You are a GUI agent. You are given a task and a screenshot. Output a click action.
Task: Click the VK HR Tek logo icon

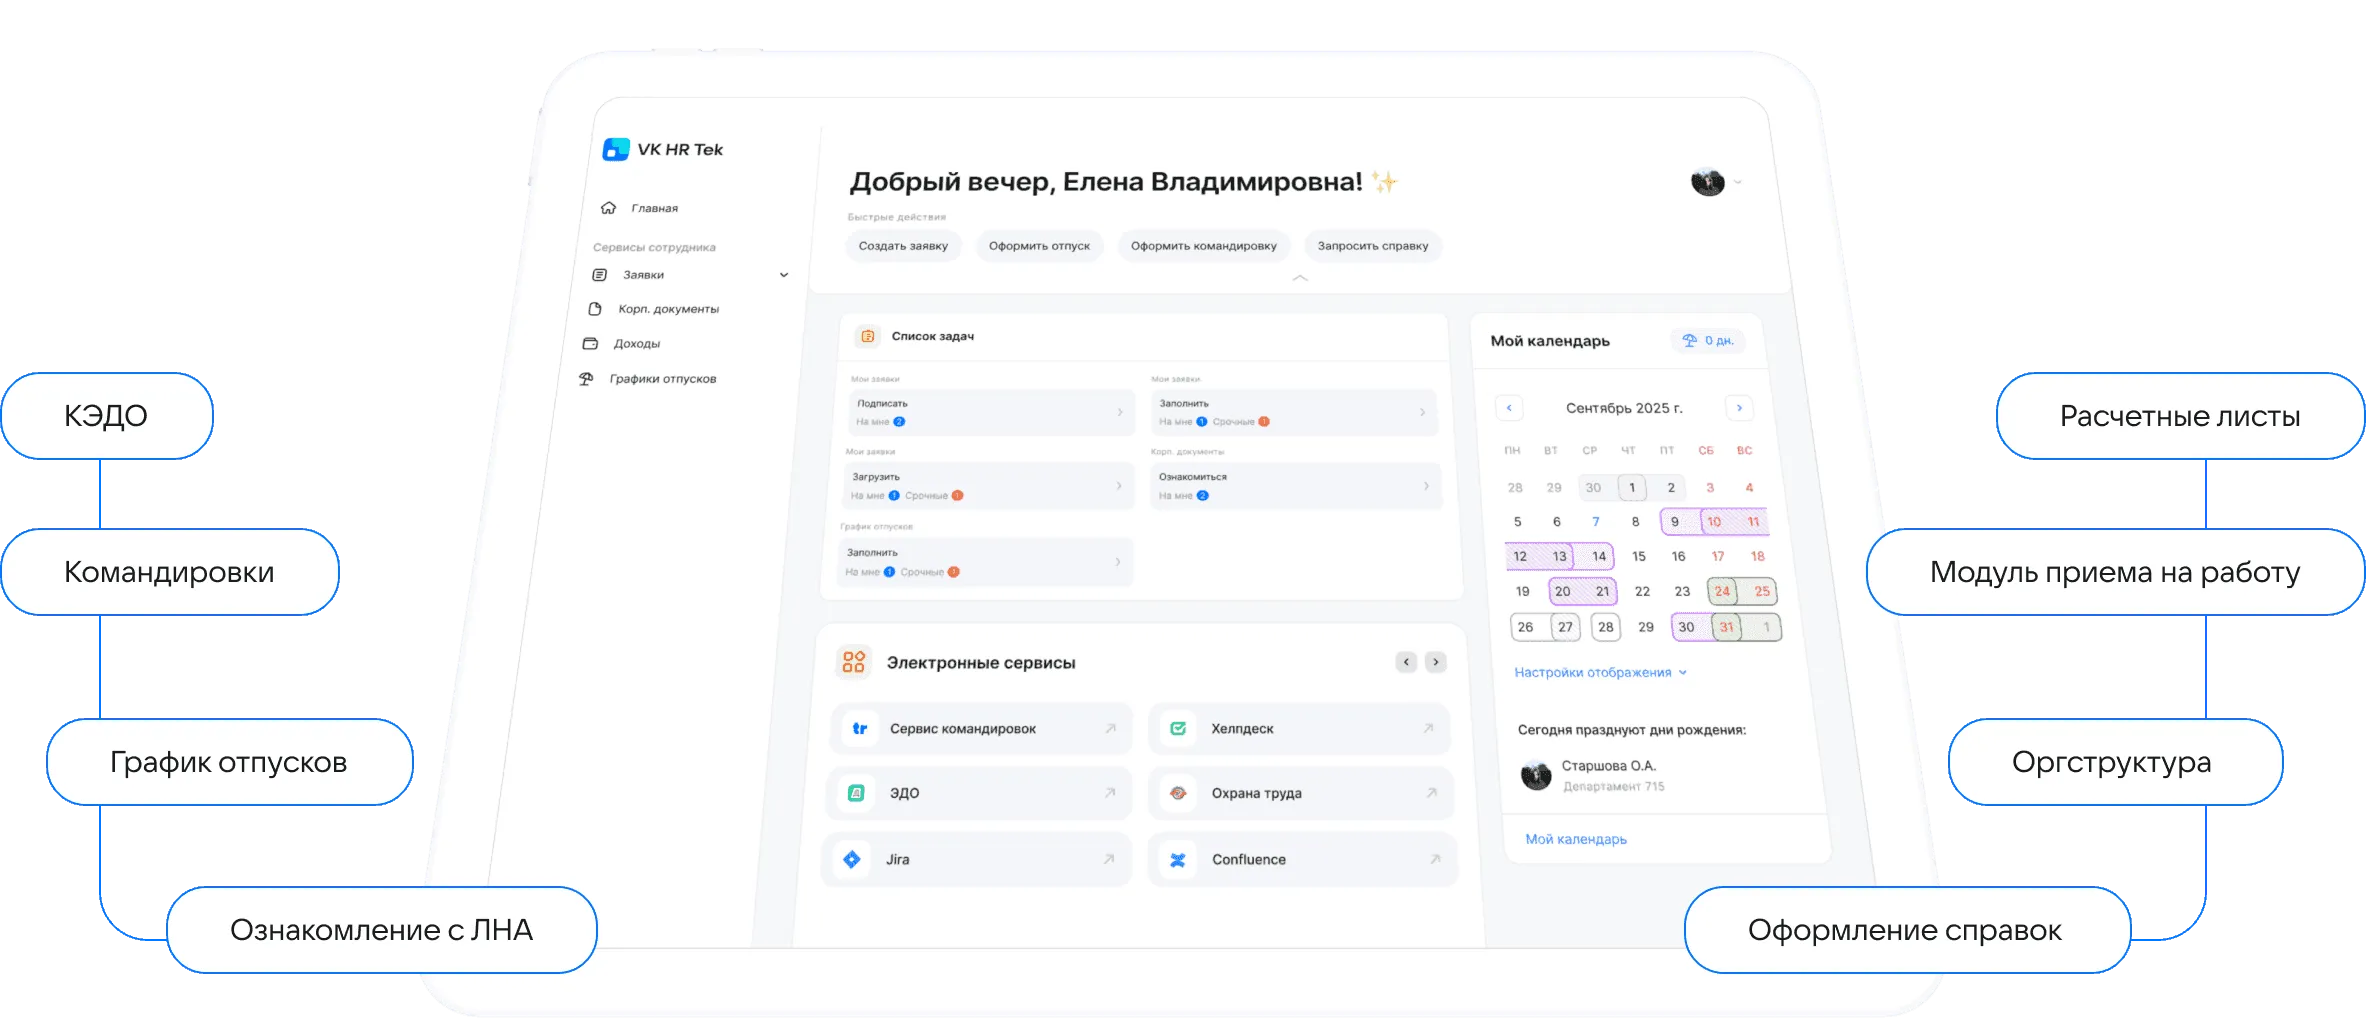[616, 150]
